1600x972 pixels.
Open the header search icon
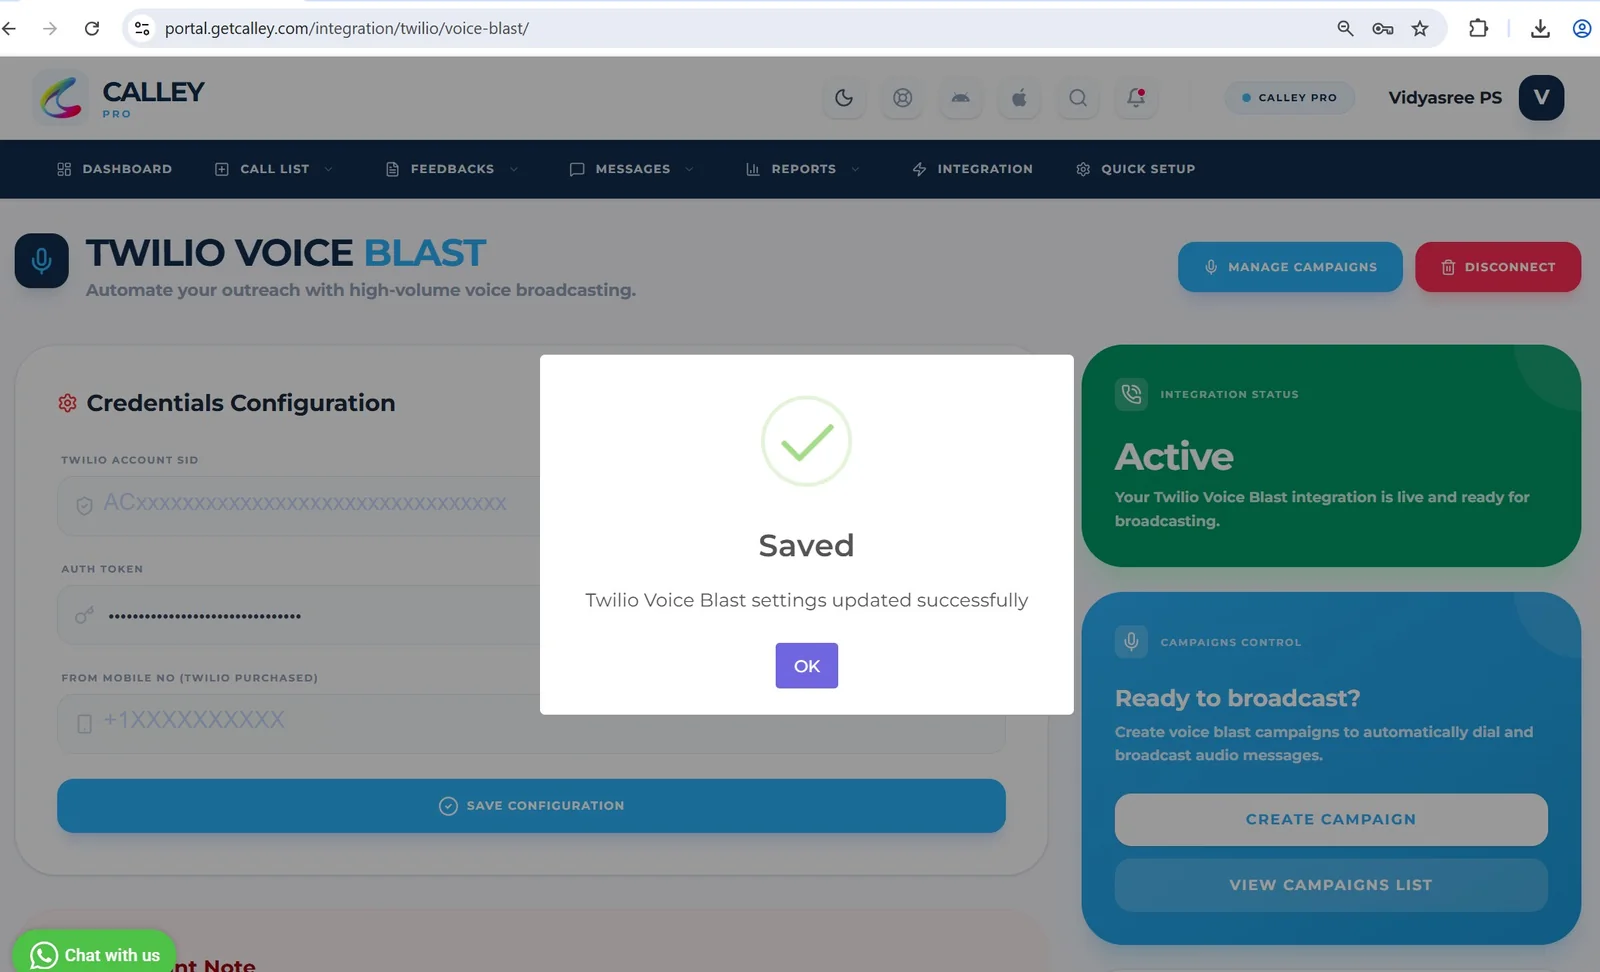1078,98
